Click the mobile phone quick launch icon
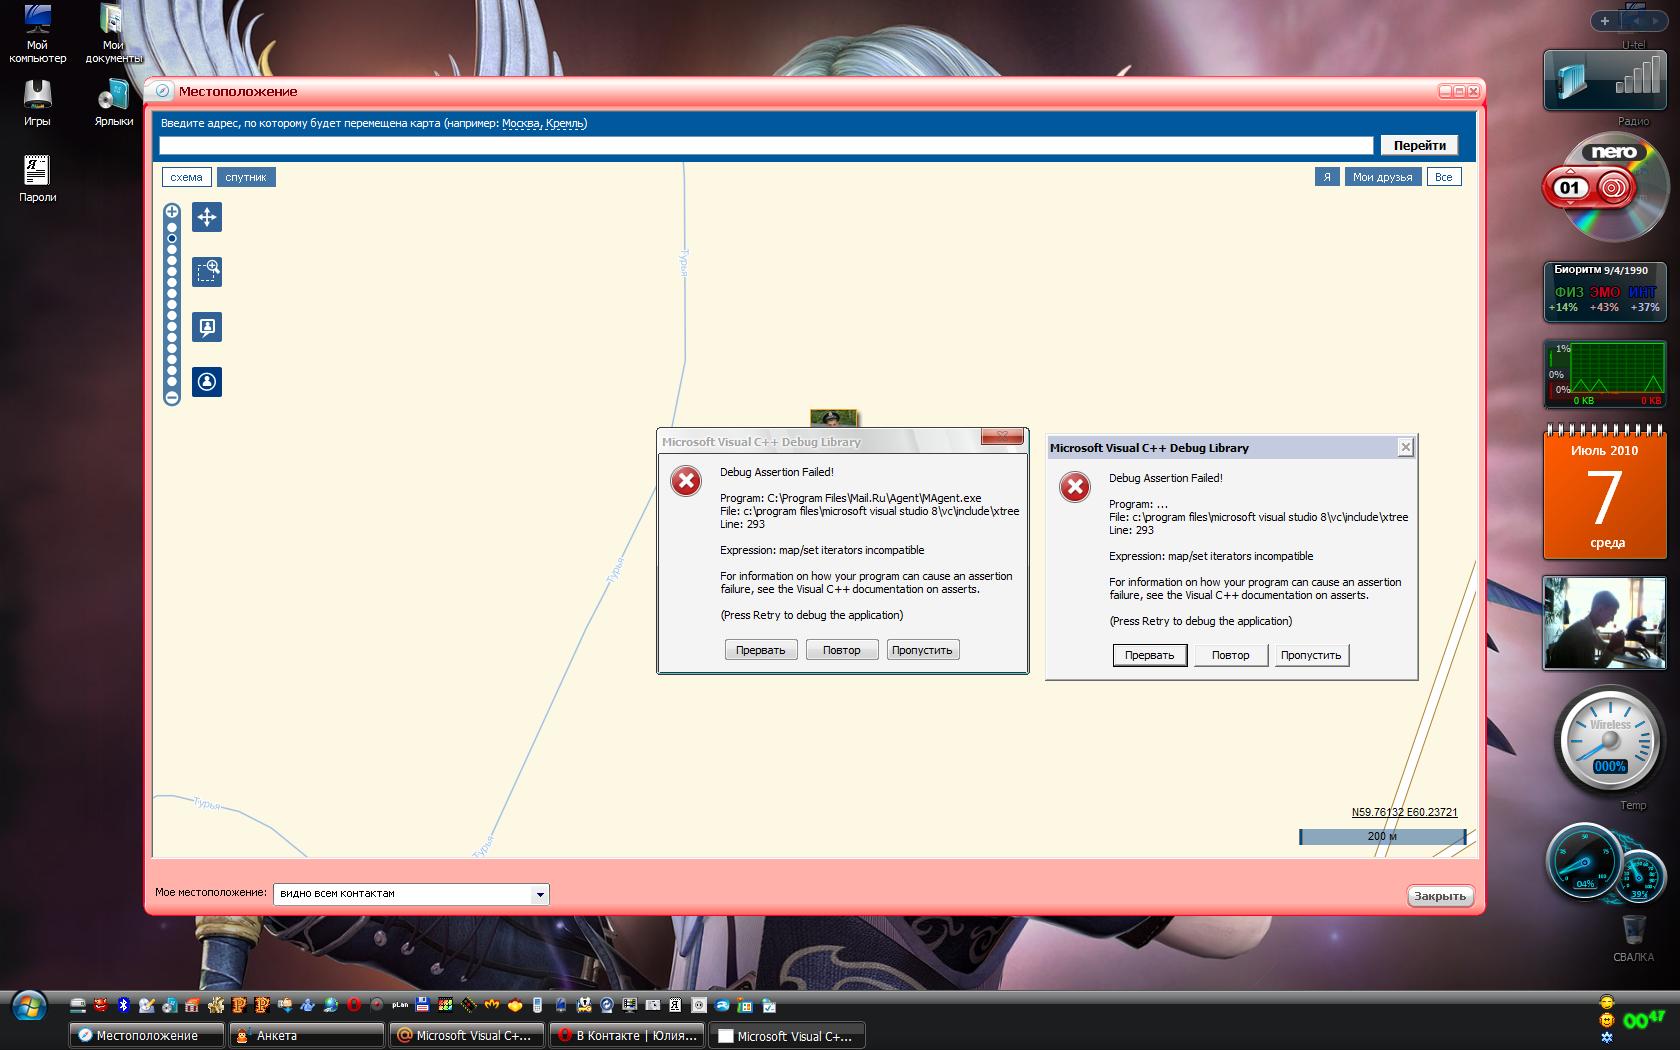This screenshot has height=1050, width=1680. pyautogui.click(x=538, y=1005)
